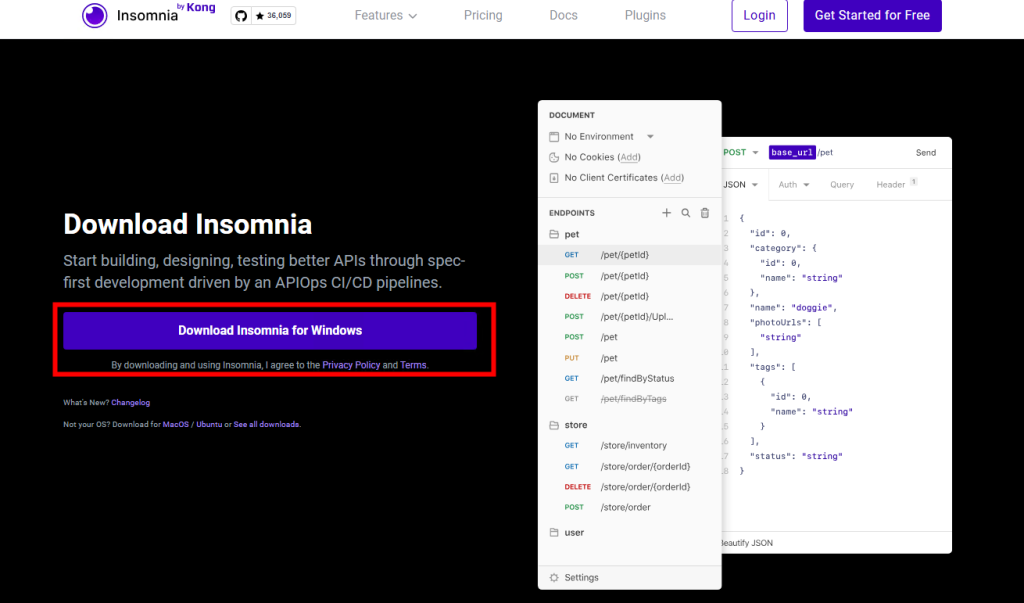Click the 36,059 star count

tap(274, 16)
